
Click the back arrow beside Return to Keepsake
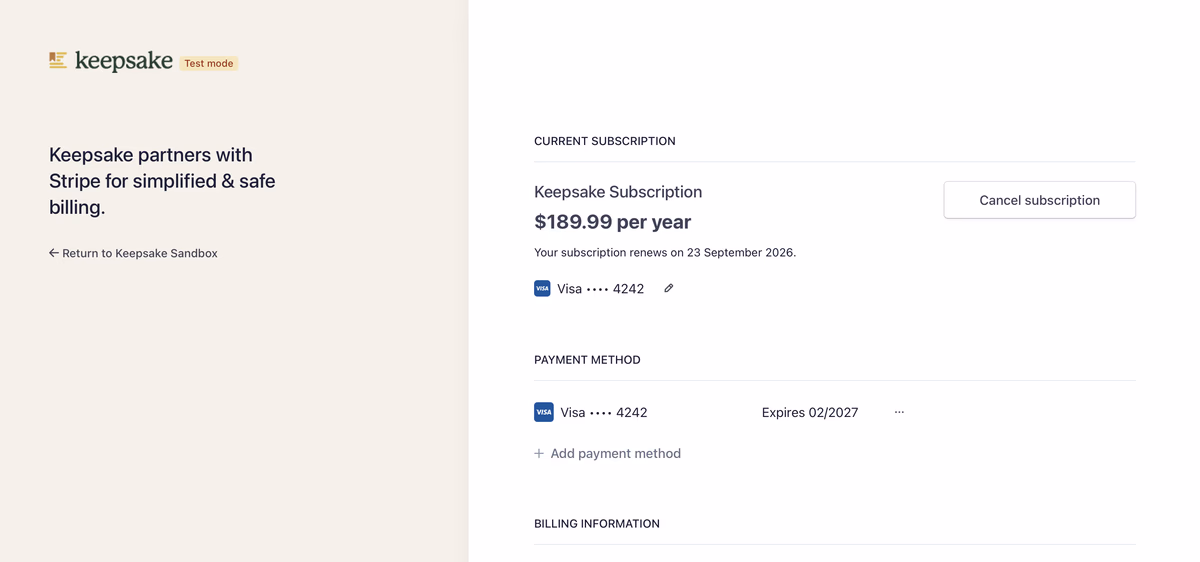tap(54, 253)
